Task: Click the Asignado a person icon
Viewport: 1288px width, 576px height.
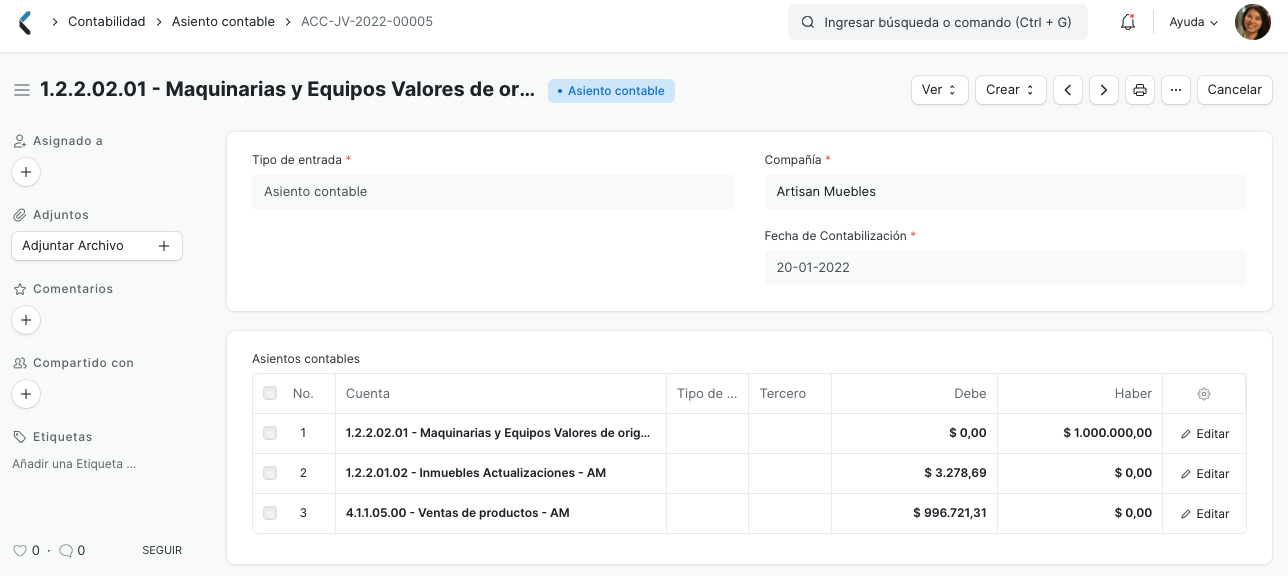Action: 19,141
